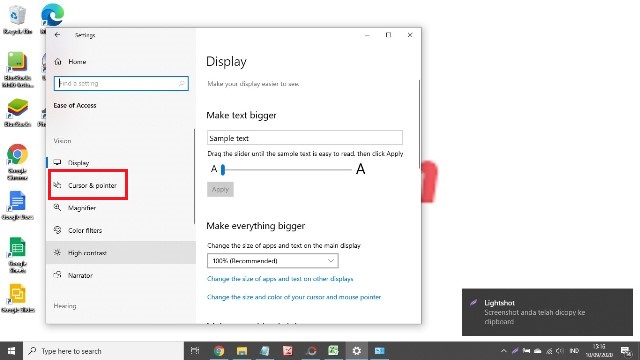Open Google Chrome desktop shortcut

pos(17,162)
